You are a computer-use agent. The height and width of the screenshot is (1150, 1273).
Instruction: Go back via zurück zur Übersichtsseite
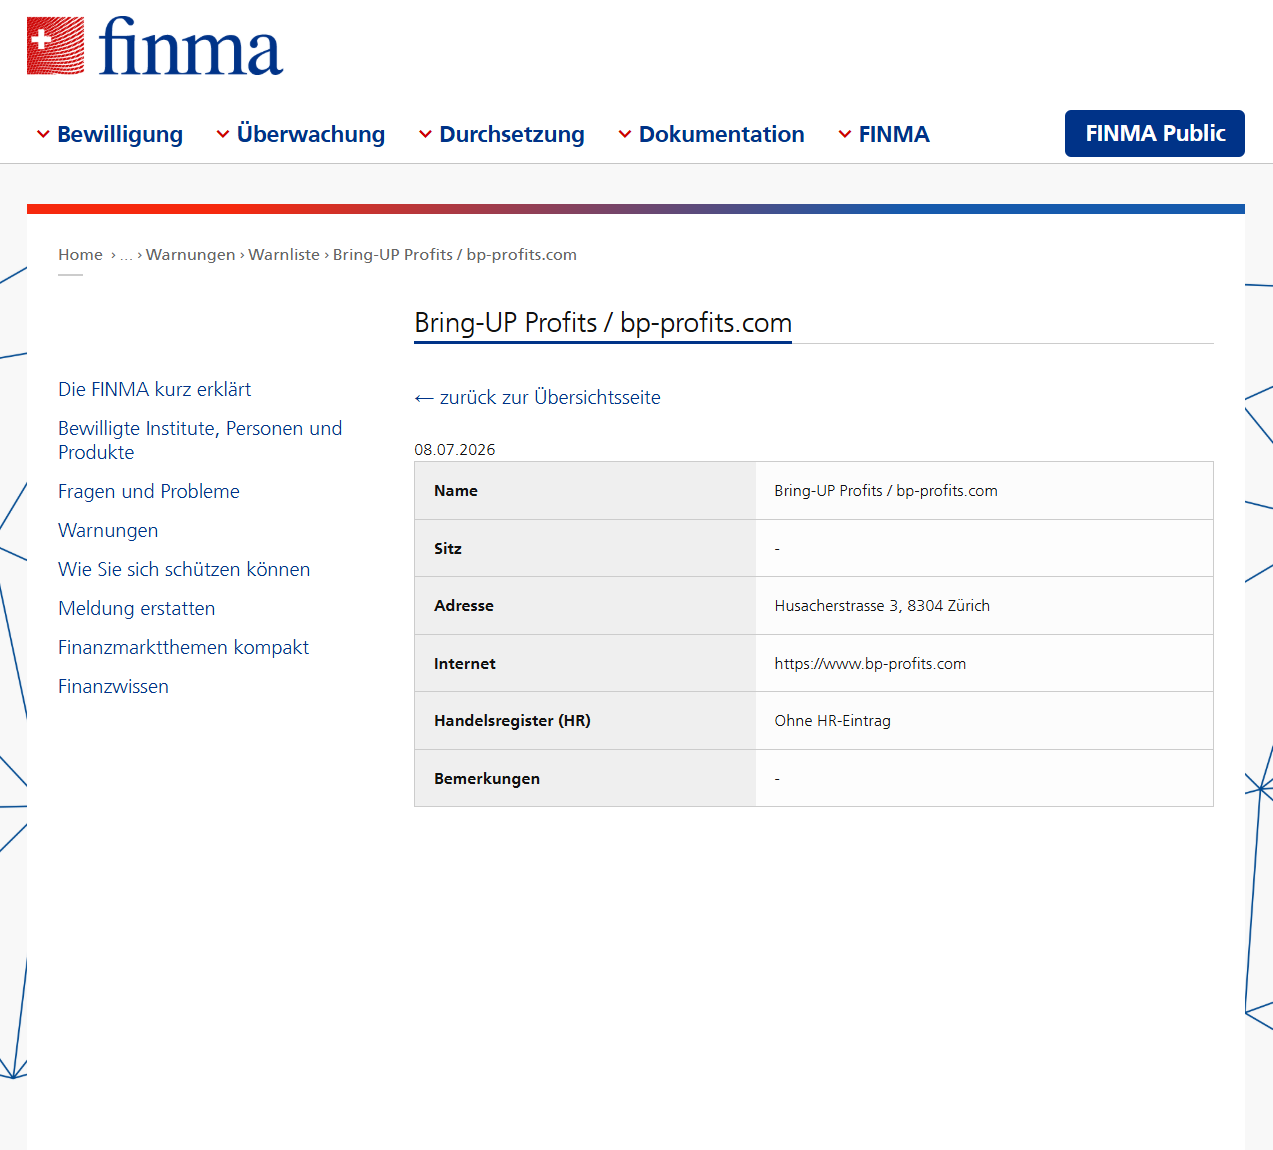click(x=538, y=397)
